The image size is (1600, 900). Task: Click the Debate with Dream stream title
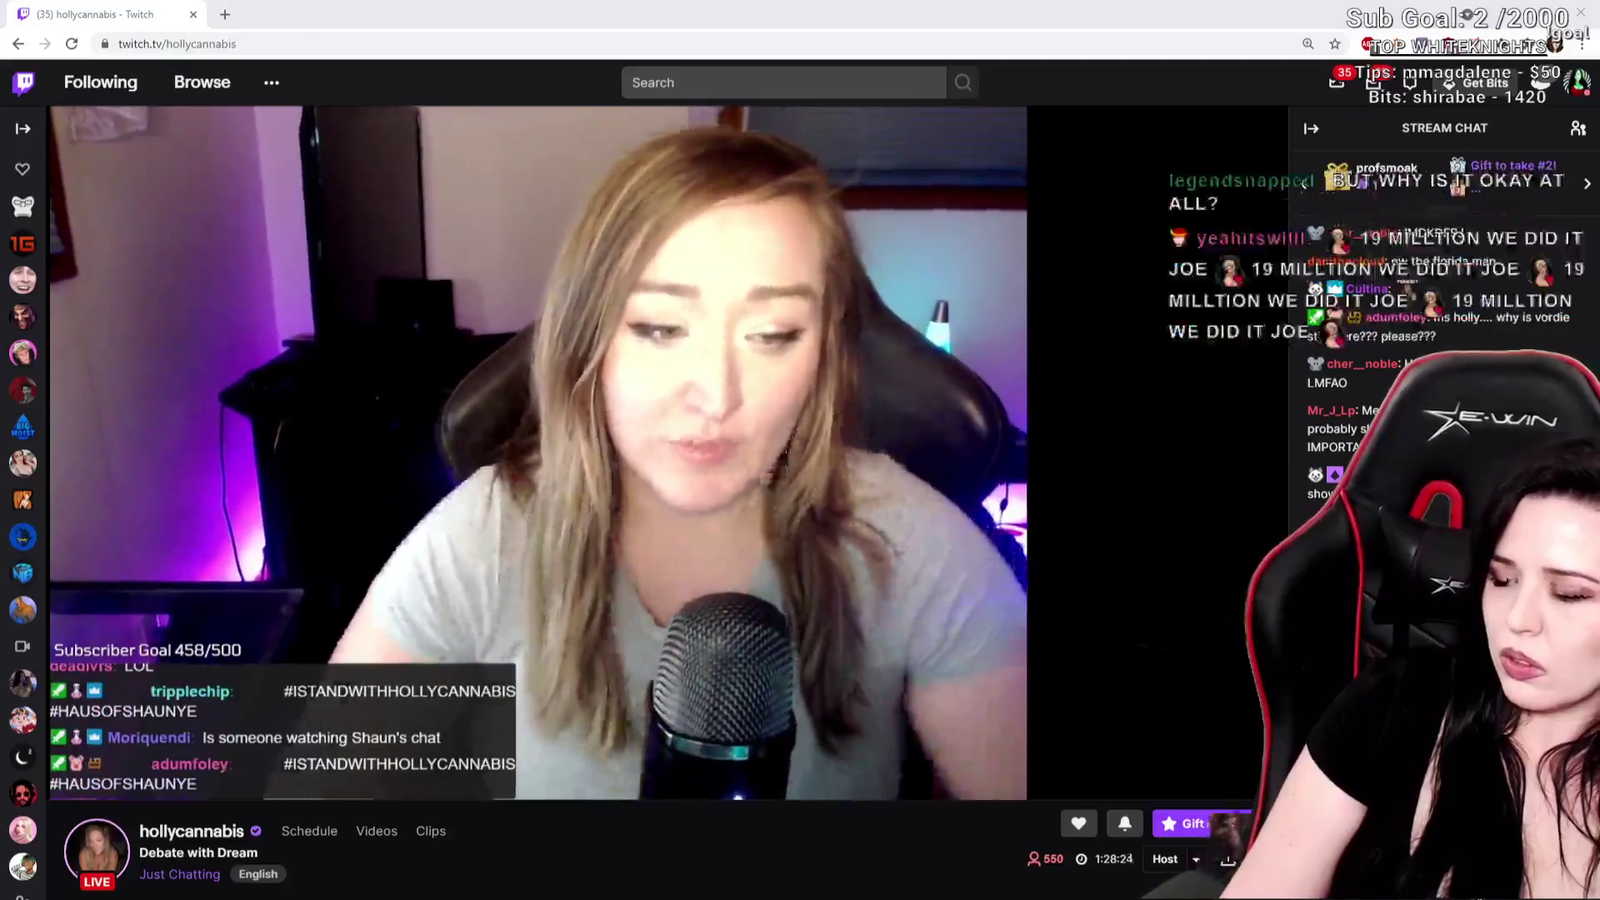click(198, 853)
